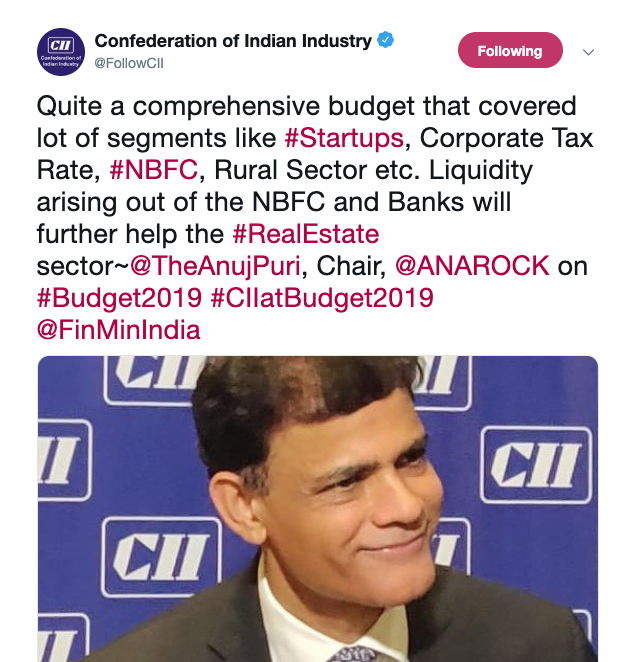
Task: Visit the @FinMinIndia mention
Action: pyautogui.click(x=118, y=330)
